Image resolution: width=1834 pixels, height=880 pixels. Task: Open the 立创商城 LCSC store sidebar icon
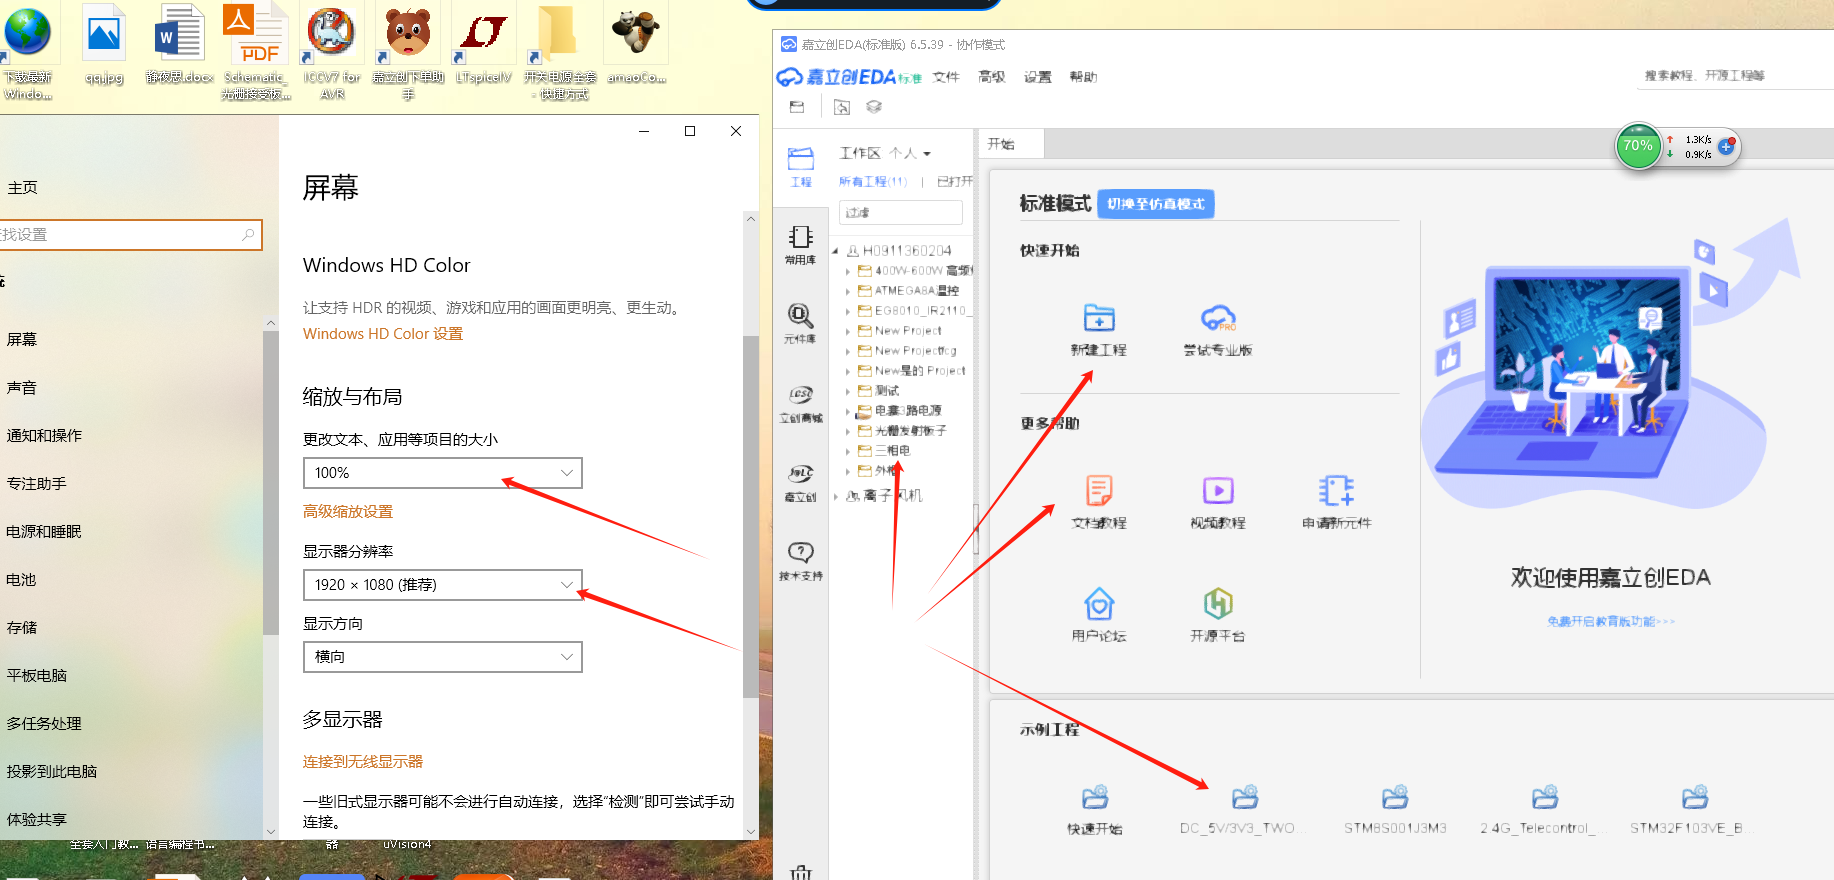pos(801,404)
